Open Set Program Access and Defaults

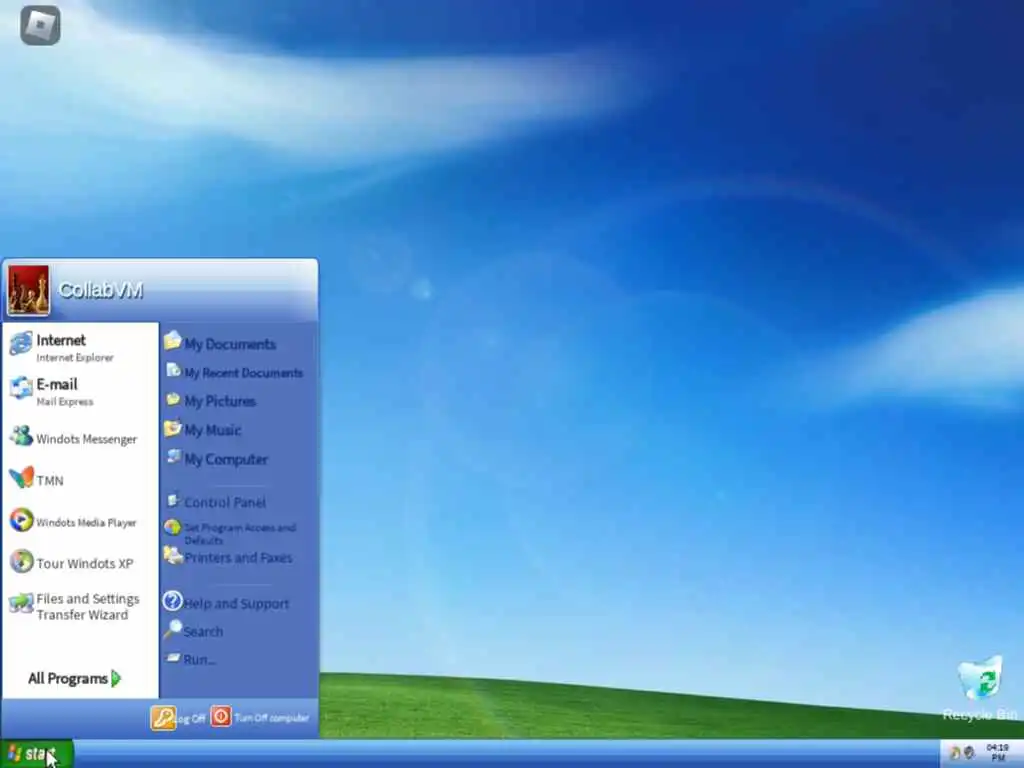point(231,532)
